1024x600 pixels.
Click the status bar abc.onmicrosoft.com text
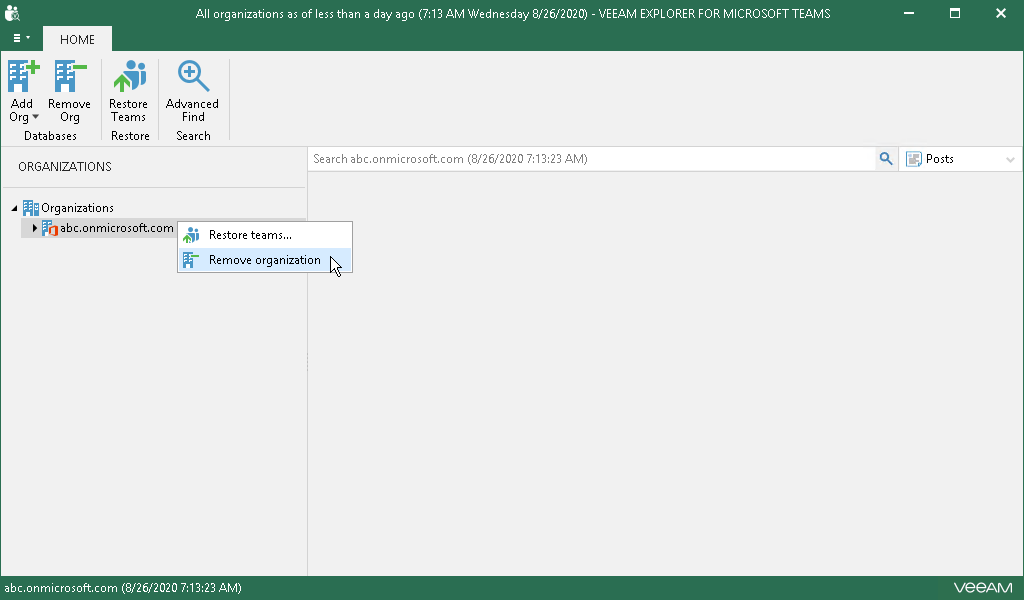coord(123,588)
